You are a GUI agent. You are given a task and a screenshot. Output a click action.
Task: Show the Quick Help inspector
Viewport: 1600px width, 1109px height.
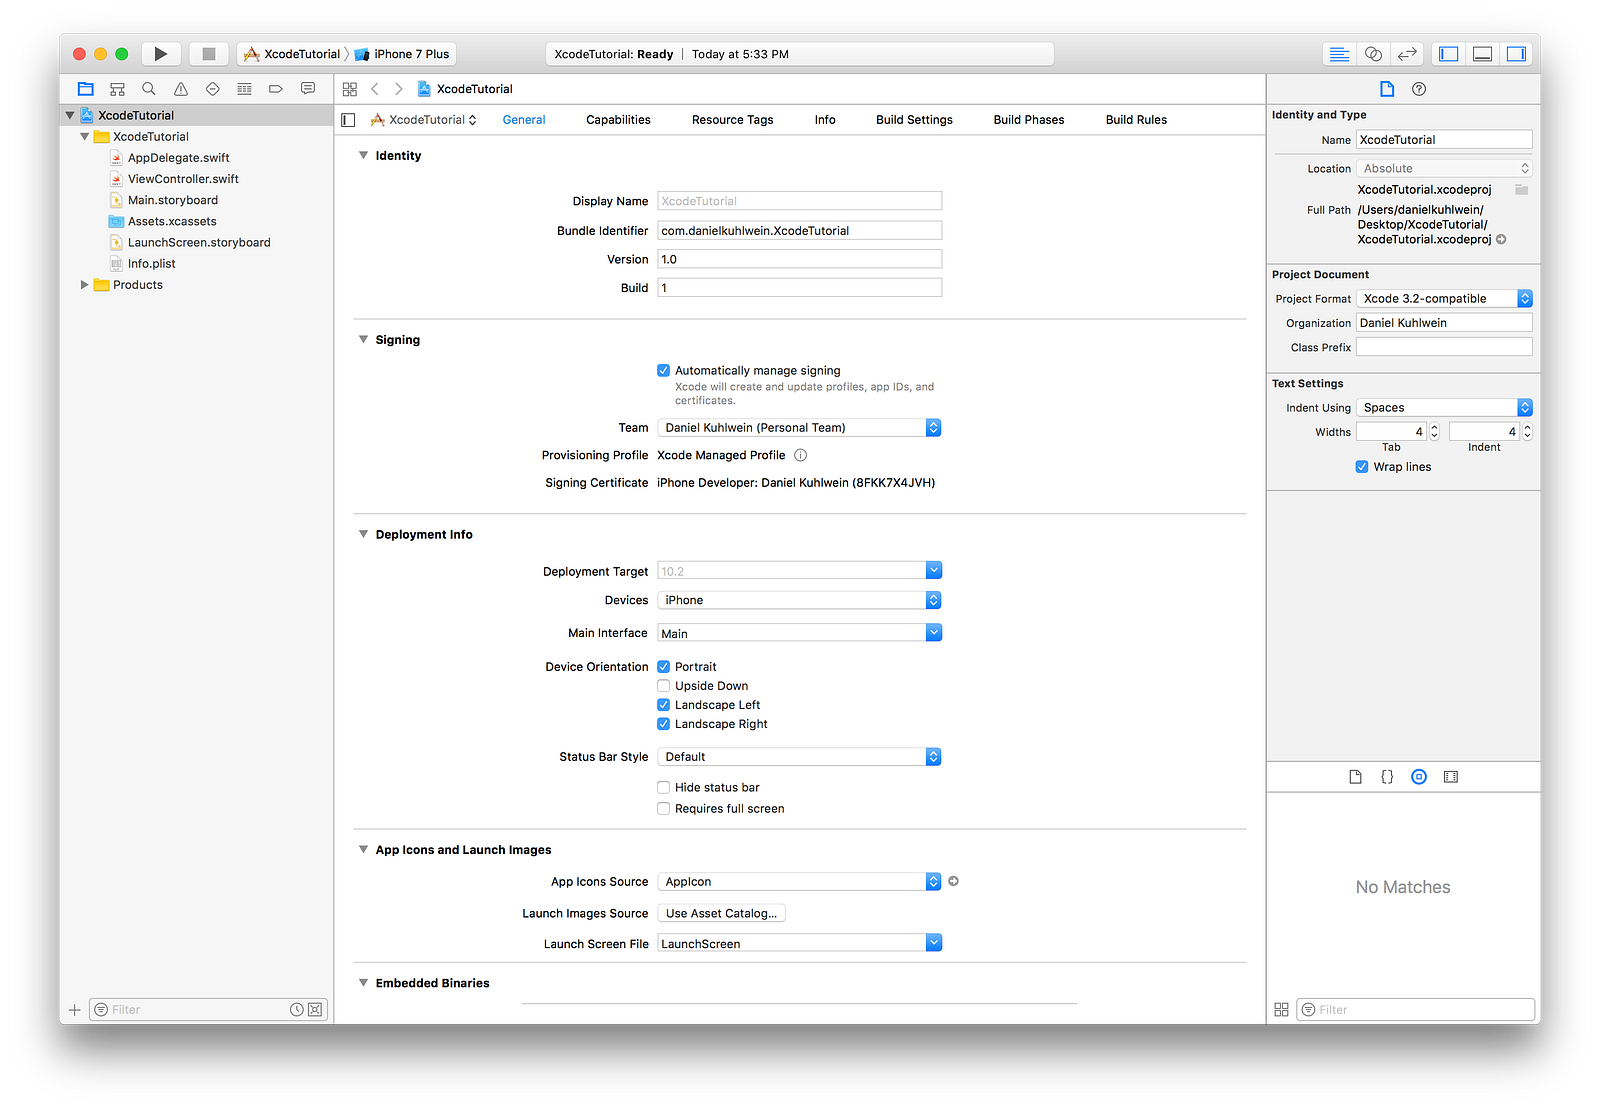[1419, 89]
